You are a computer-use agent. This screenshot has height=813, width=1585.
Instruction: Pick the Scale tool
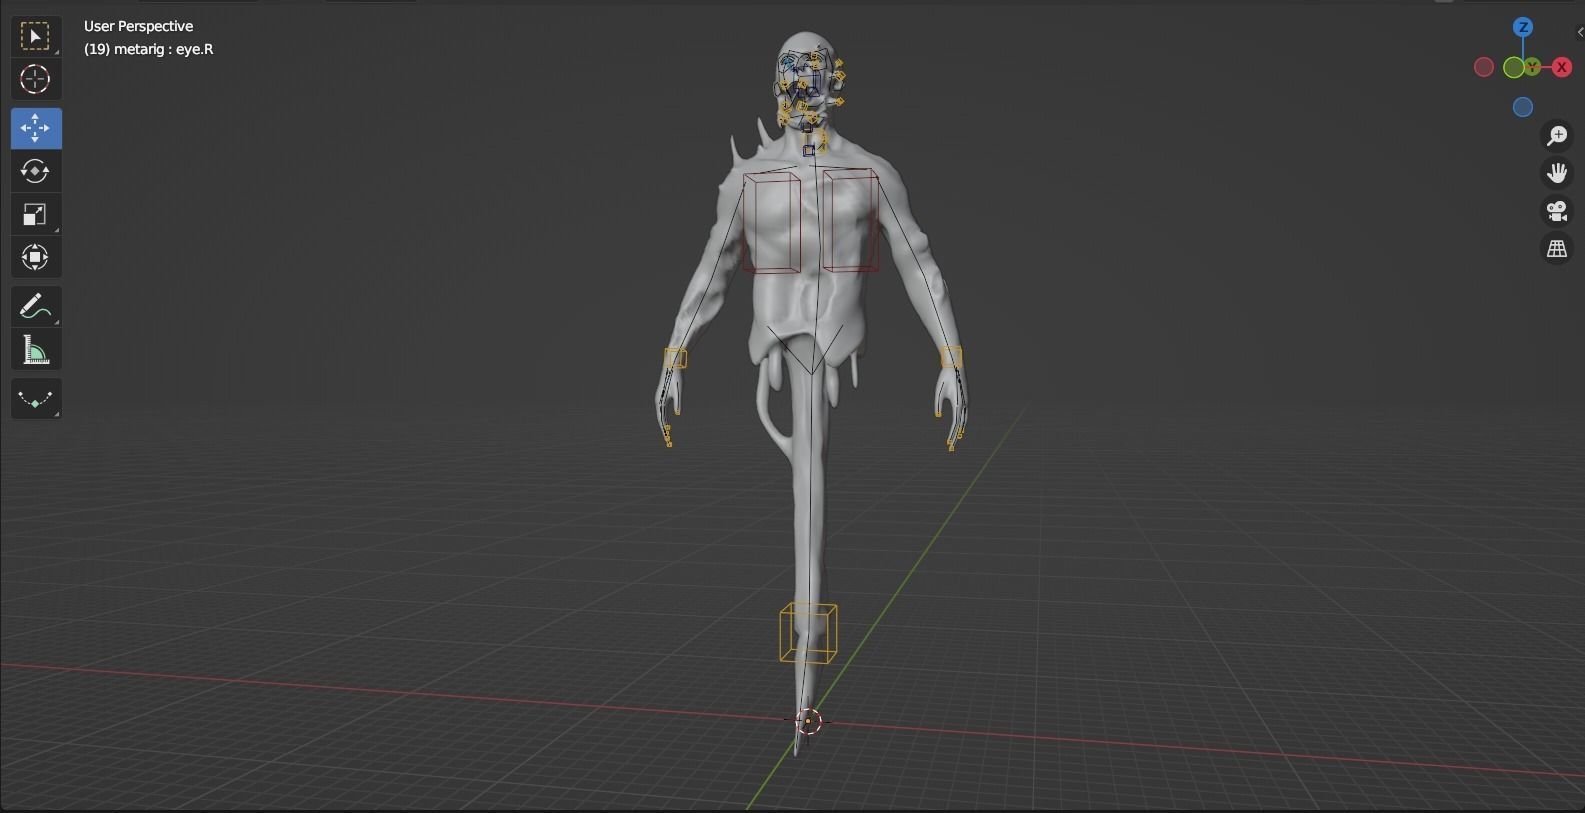[35, 214]
